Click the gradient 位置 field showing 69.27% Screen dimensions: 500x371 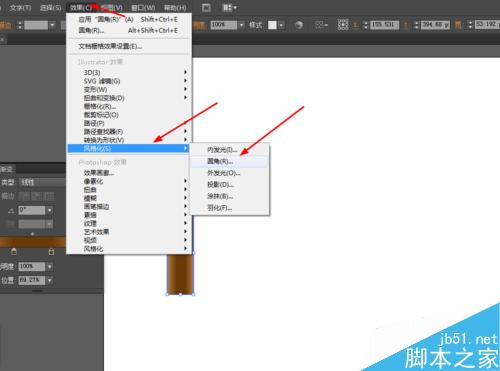pos(32,280)
